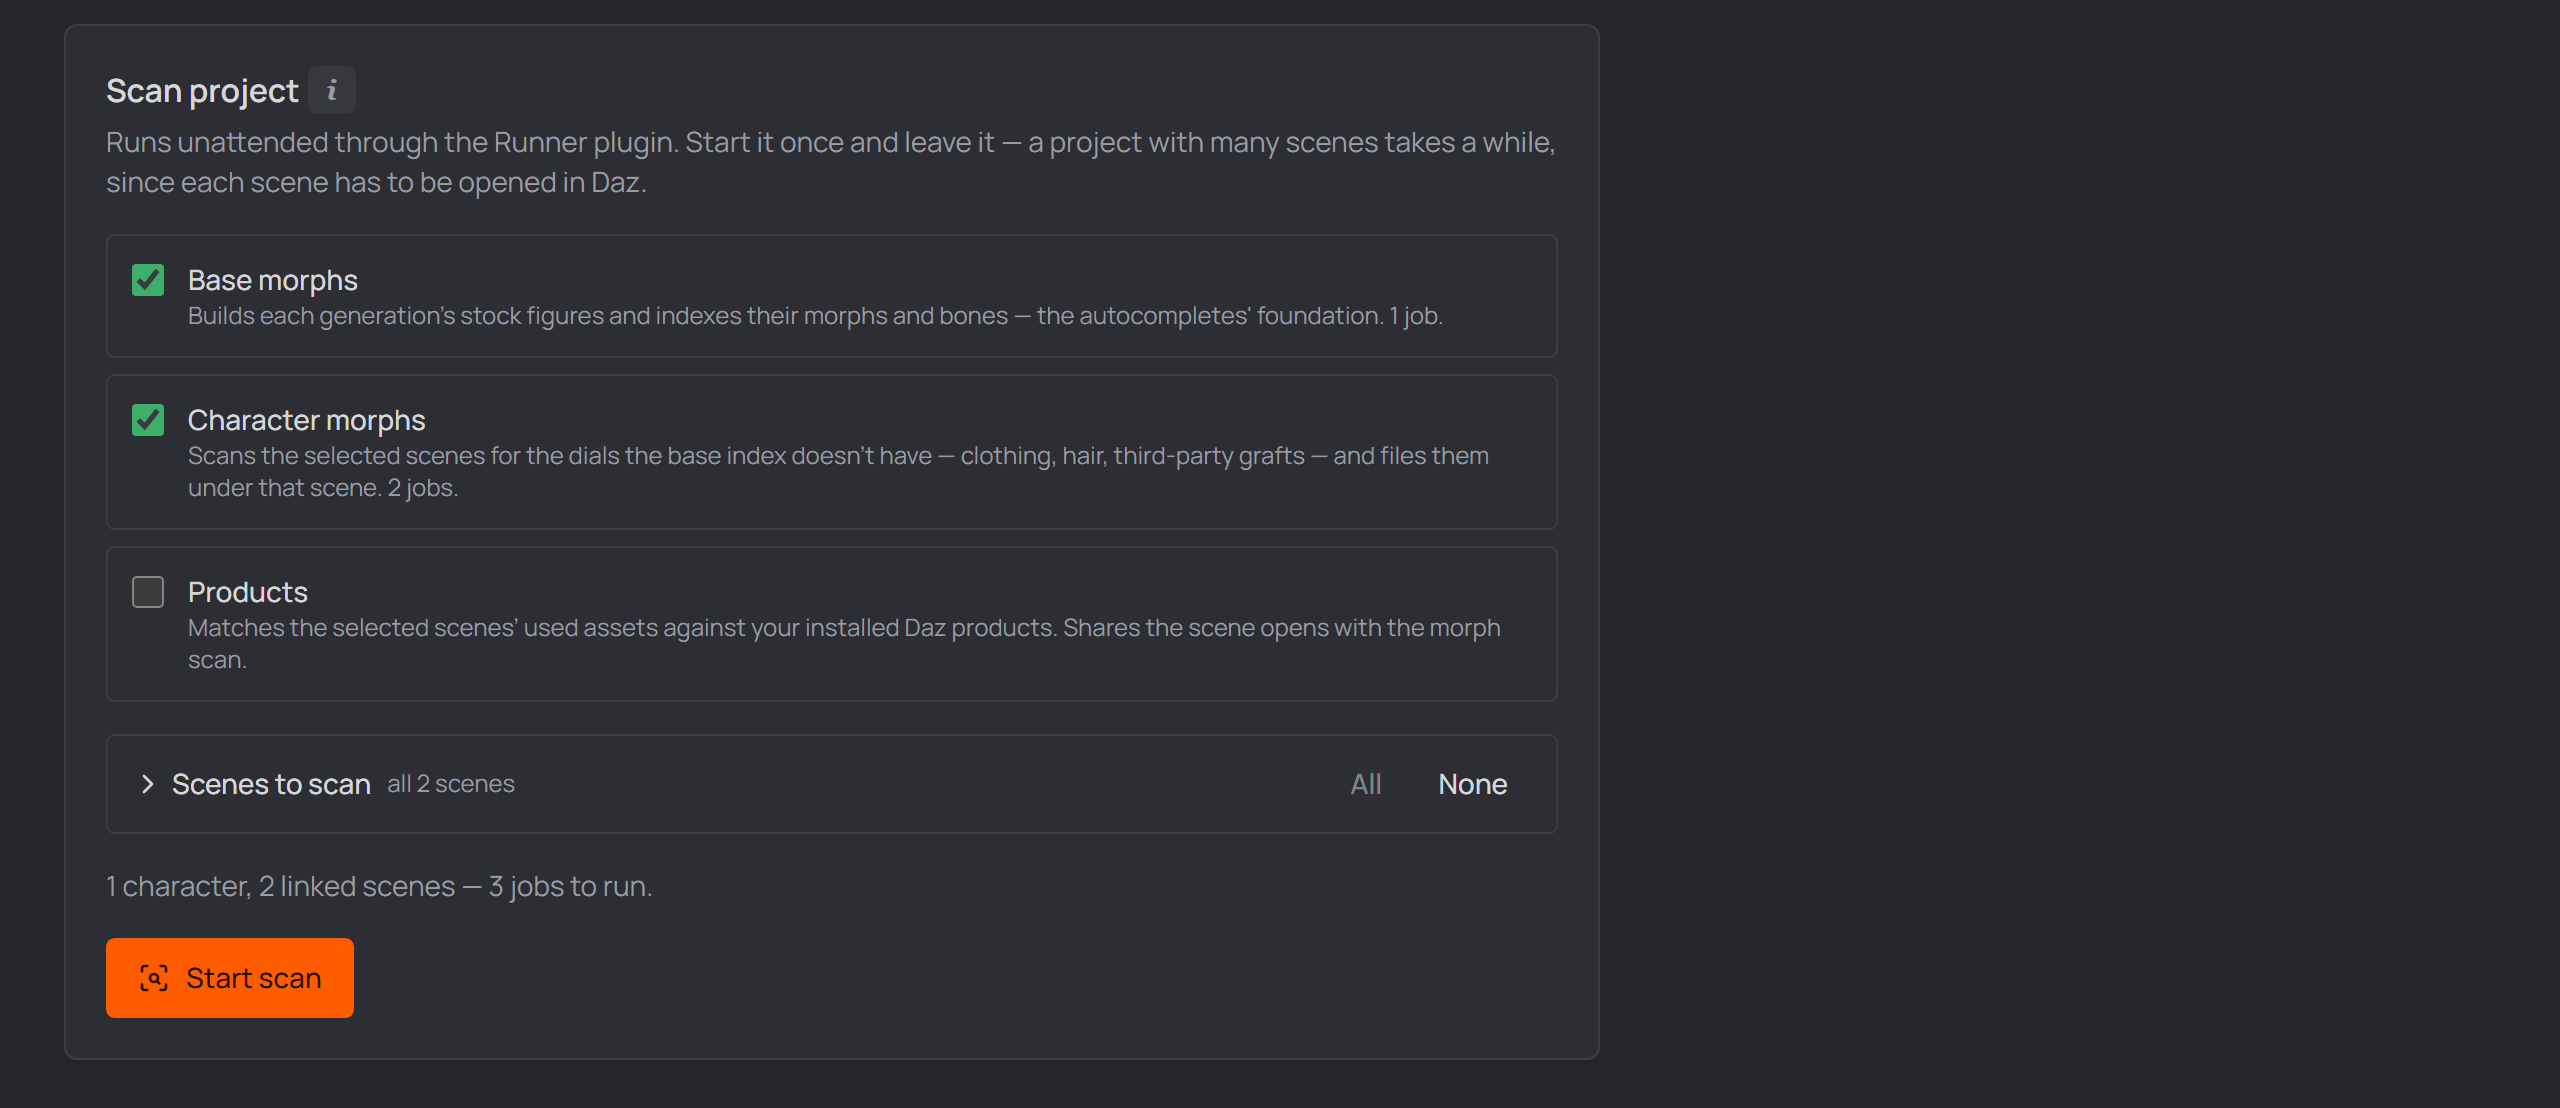
Task: Enable the Products checkbox
Action: coord(148,592)
